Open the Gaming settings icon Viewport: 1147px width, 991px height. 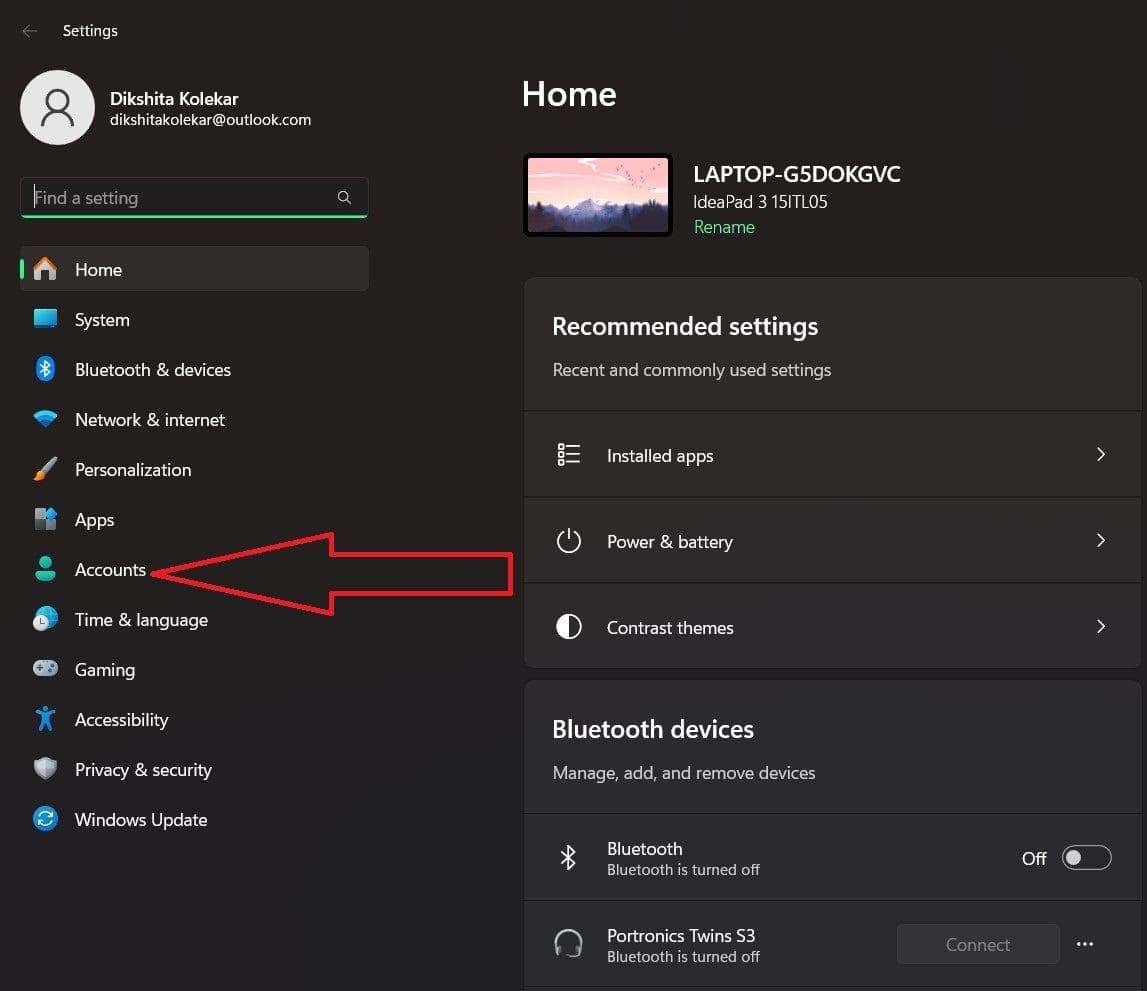46,669
